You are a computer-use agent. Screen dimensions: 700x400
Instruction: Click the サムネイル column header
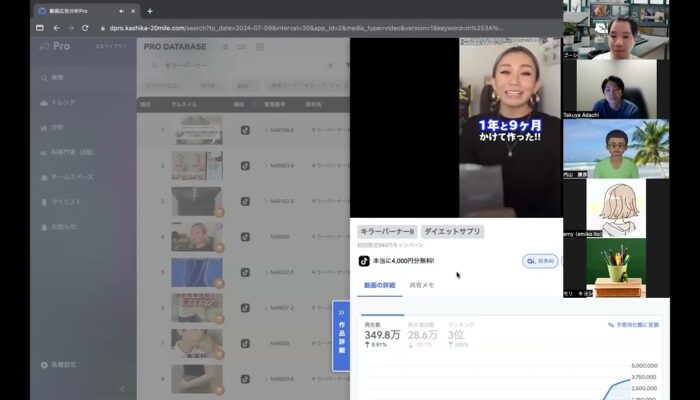click(183, 104)
